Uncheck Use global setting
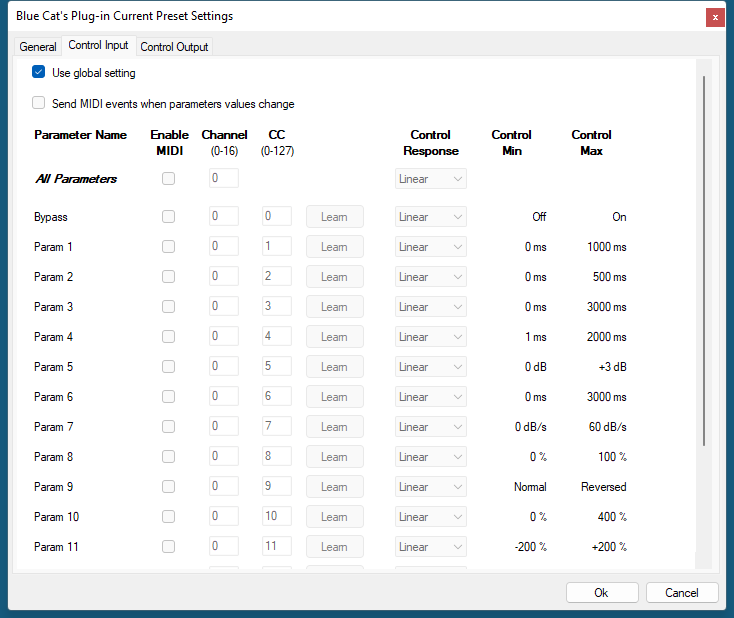 [x=38, y=72]
